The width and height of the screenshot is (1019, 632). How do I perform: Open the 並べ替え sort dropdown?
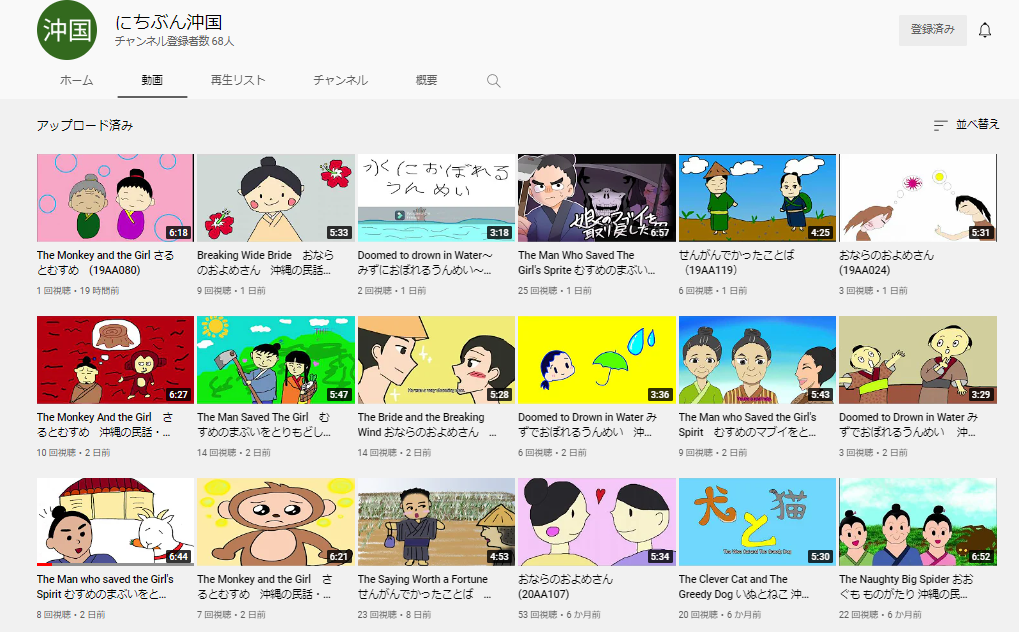point(966,125)
